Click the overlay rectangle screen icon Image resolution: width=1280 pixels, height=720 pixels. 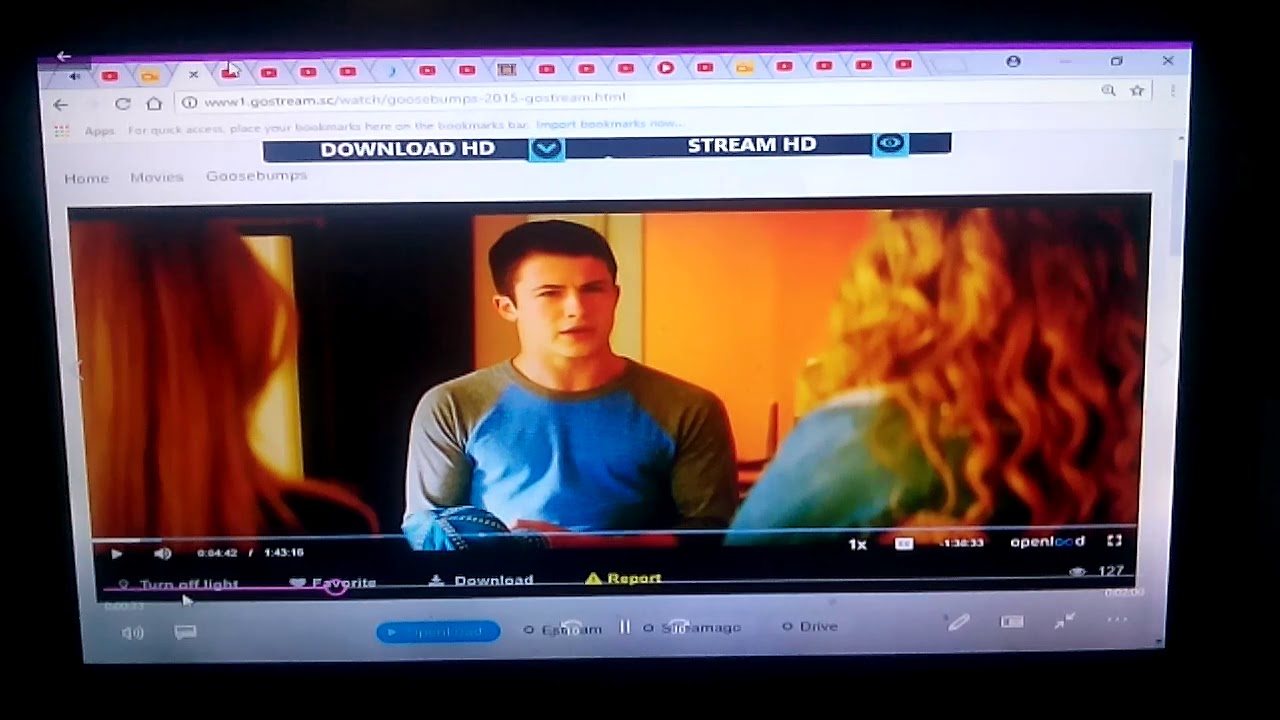pyautogui.click(x=1012, y=621)
